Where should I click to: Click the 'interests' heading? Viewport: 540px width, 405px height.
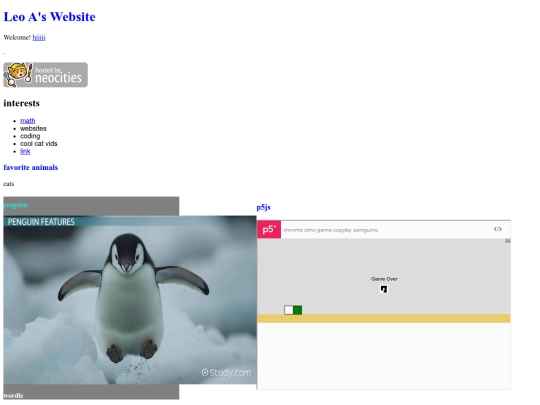[x=21, y=103]
